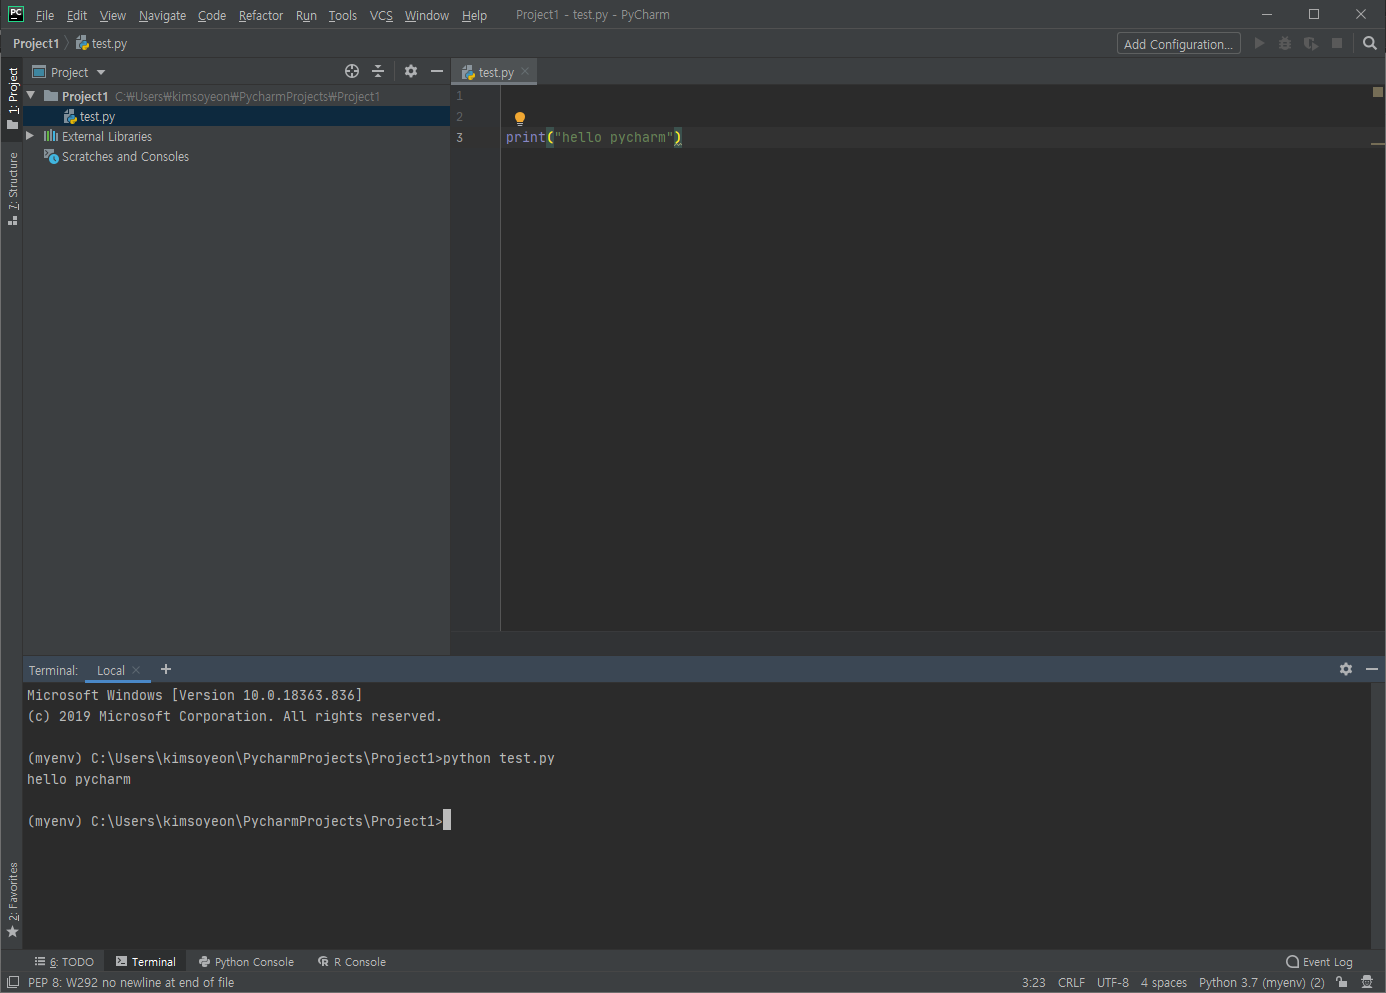Click the lock icon in status bar
The image size is (1386, 993).
click(x=1342, y=982)
